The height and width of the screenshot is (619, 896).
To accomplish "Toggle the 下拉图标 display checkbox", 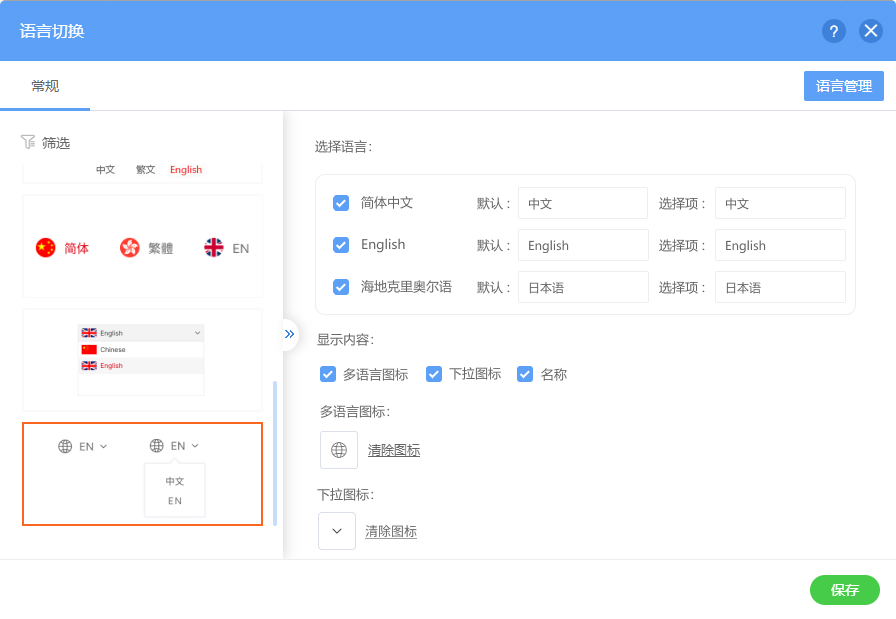I will tap(434, 374).
